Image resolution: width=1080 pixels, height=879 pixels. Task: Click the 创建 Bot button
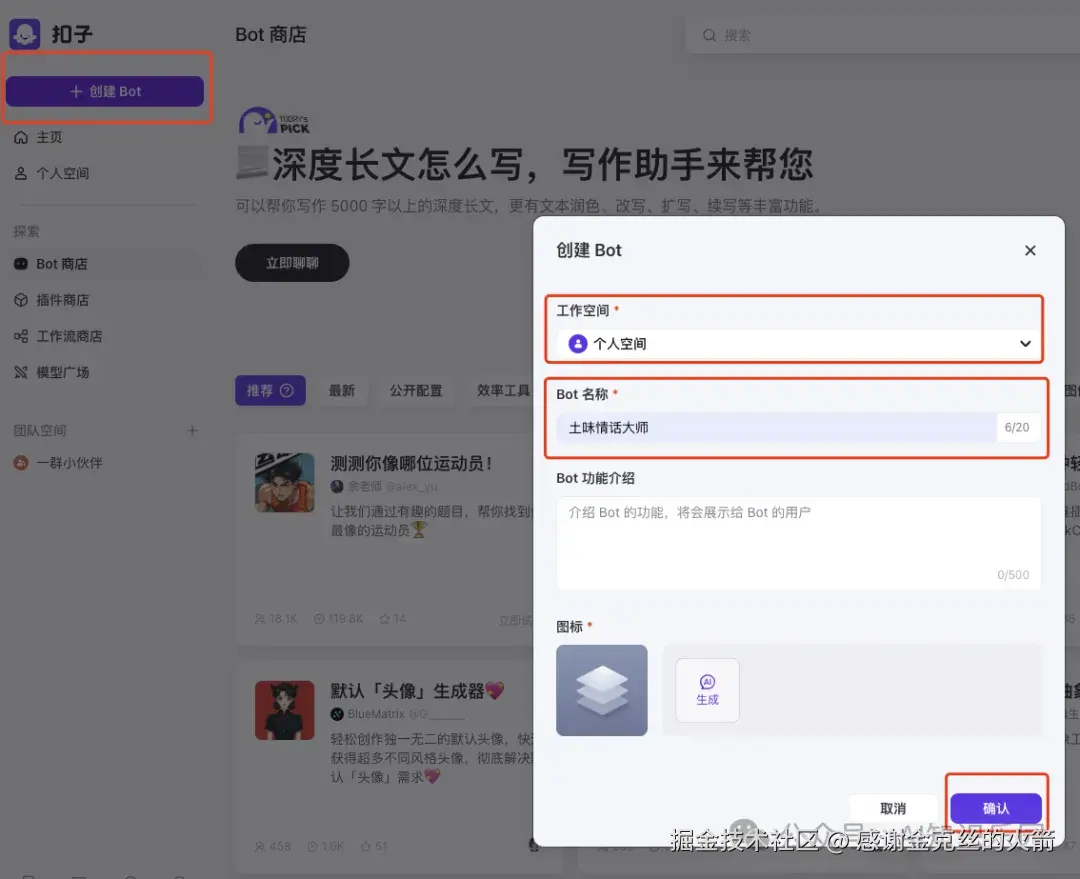(106, 92)
